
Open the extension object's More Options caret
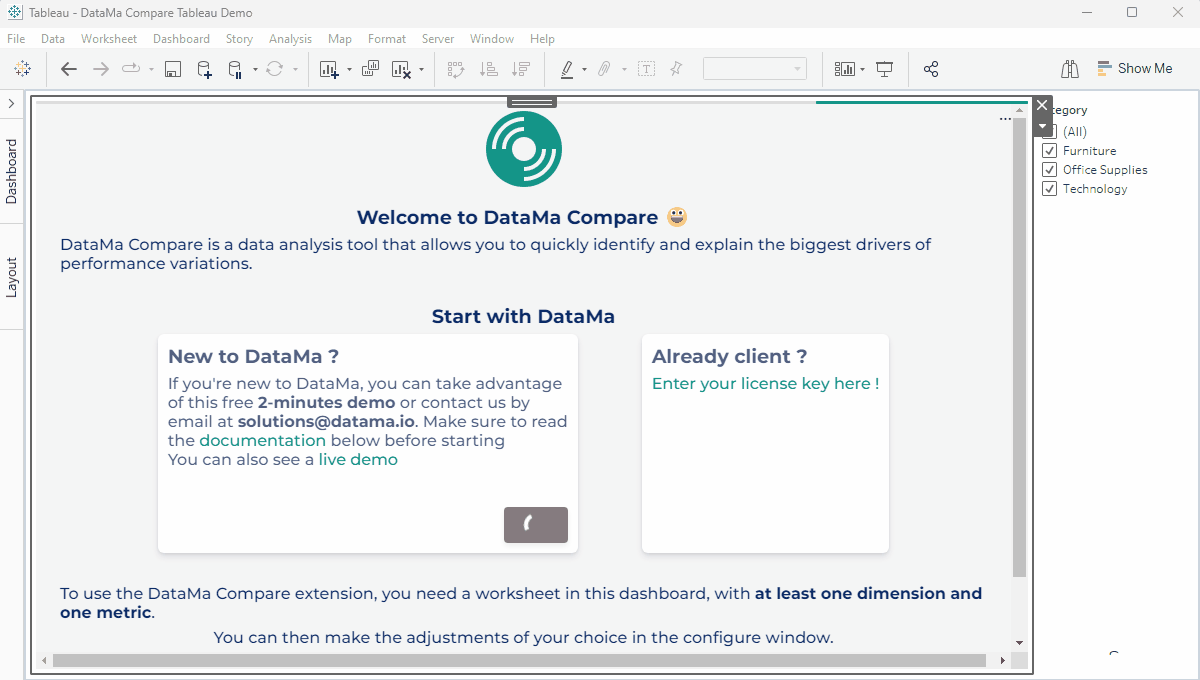1043,127
